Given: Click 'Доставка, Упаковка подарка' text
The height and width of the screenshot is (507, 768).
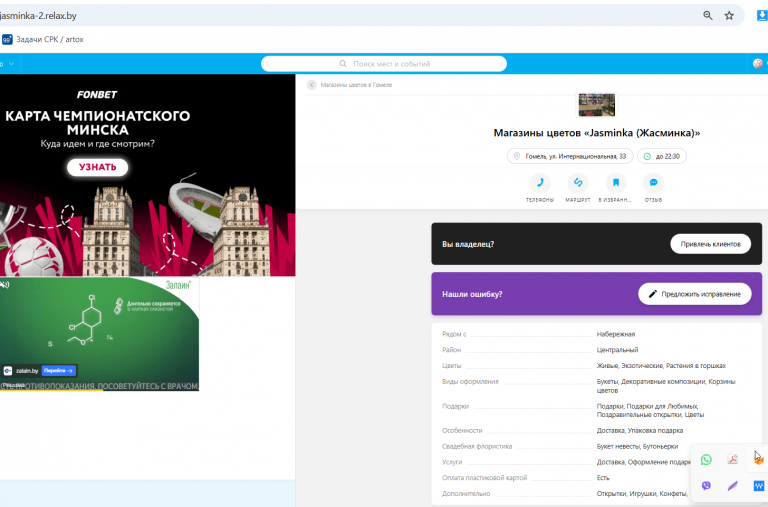Looking at the screenshot, I should pos(640,431).
